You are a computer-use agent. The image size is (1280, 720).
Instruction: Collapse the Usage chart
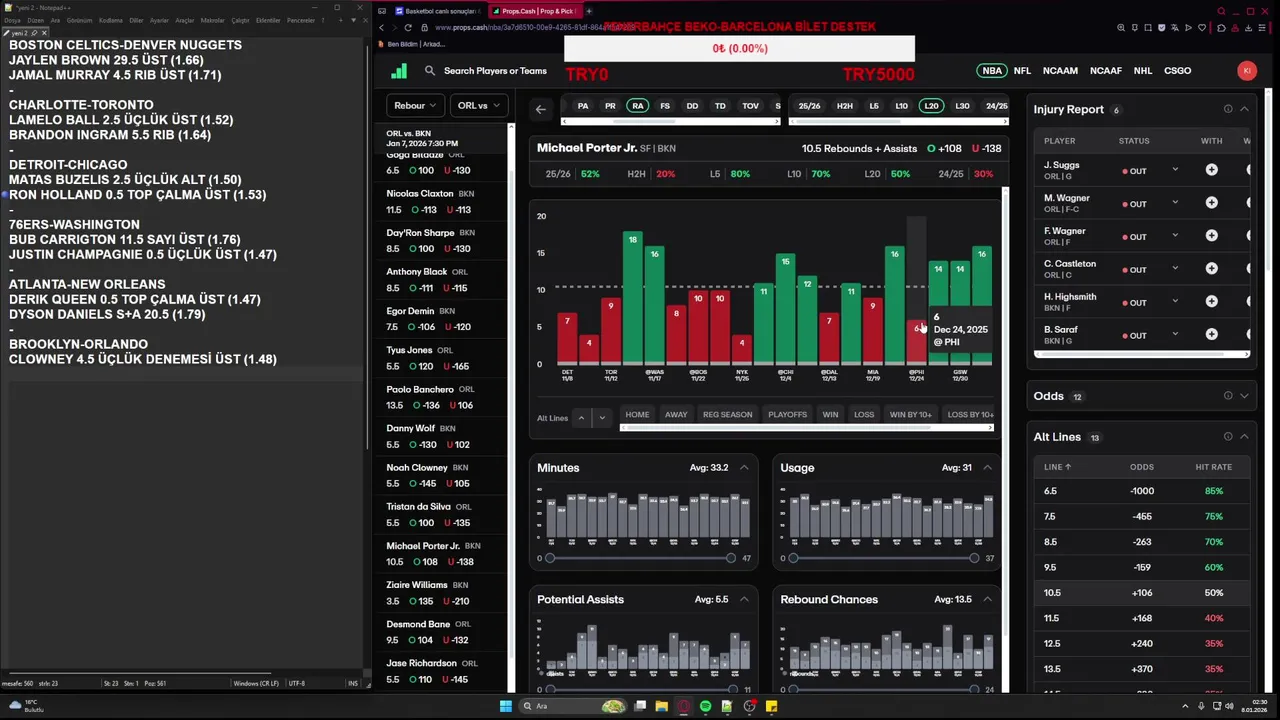click(987, 468)
